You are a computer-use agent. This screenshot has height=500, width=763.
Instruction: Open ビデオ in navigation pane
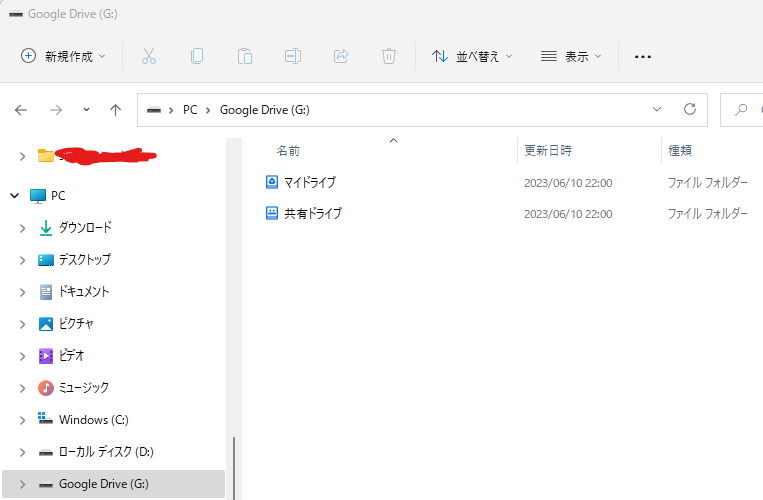click(x=72, y=356)
